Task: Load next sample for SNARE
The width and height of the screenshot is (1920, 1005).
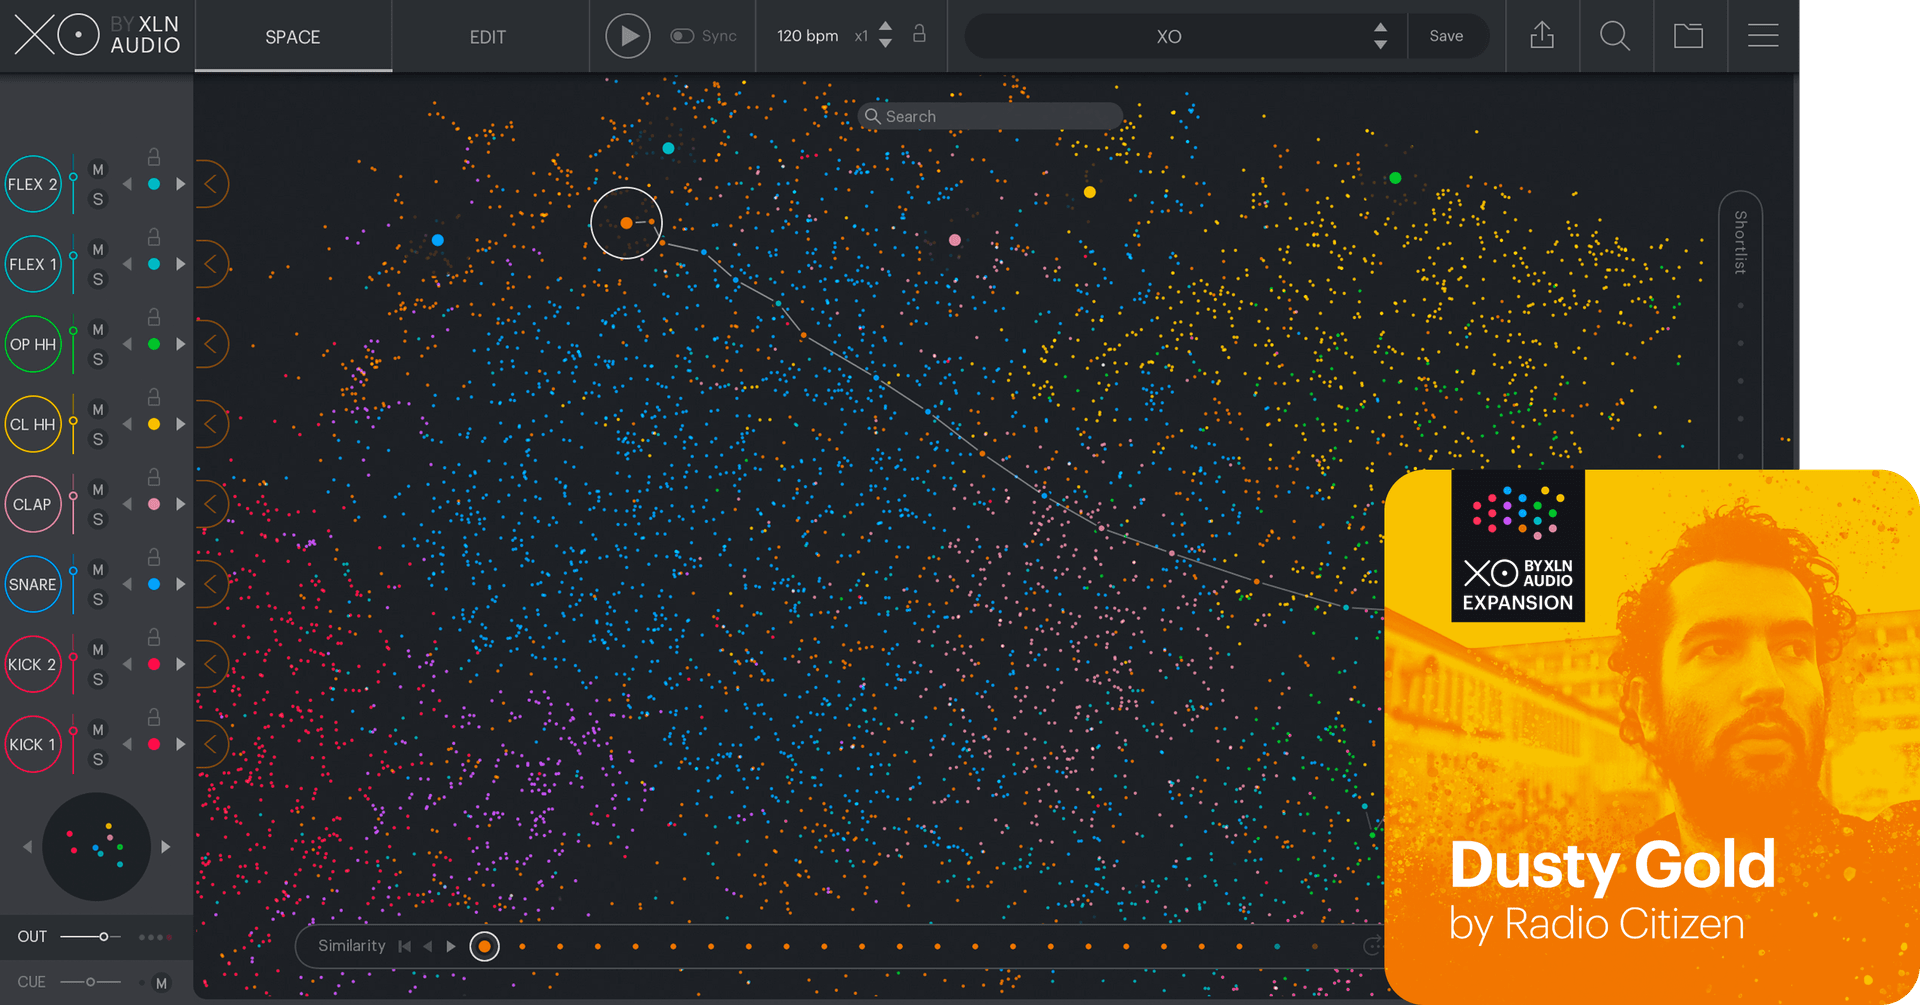Action: (181, 584)
